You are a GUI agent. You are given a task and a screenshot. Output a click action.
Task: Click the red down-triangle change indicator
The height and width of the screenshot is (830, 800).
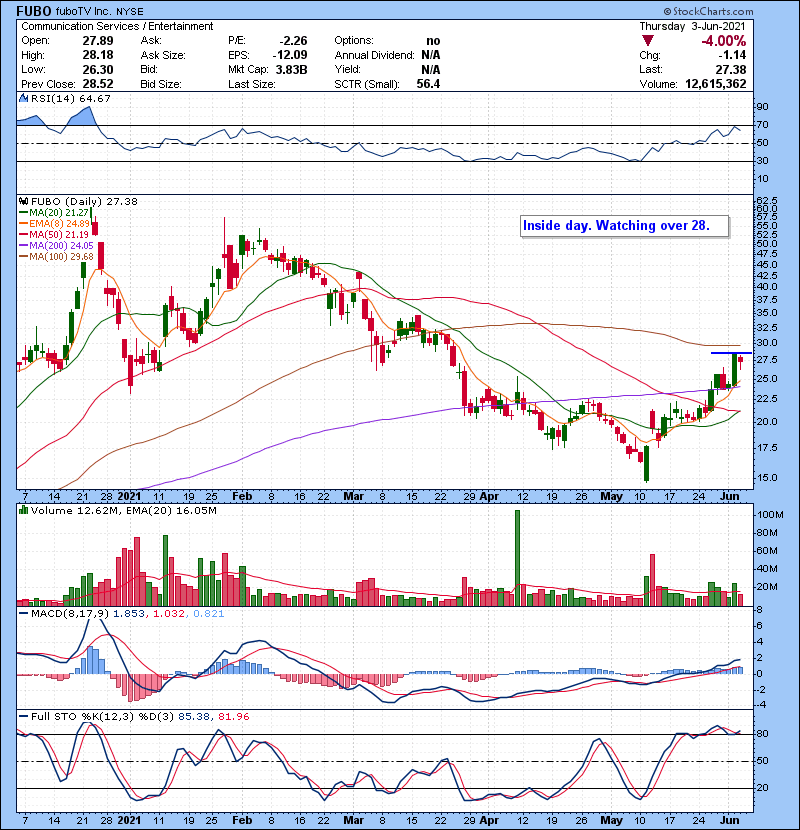click(647, 41)
